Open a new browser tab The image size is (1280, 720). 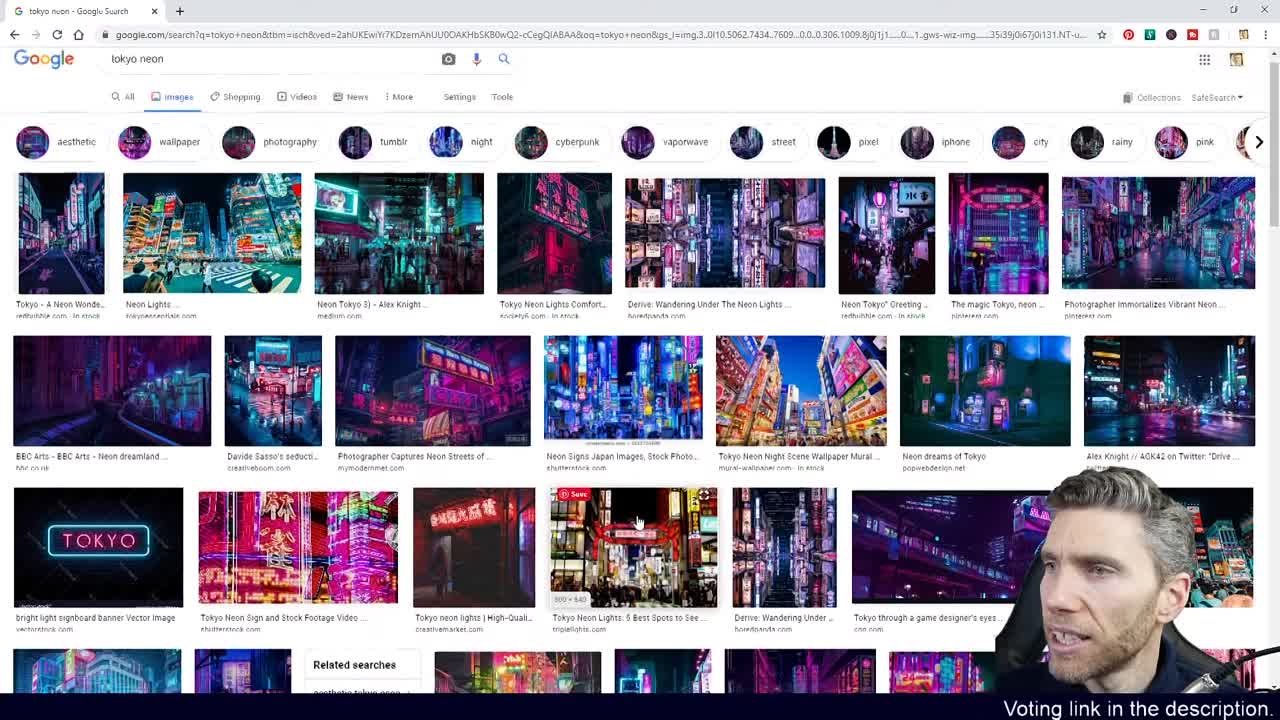pyautogui.click(x=180, y=11)
